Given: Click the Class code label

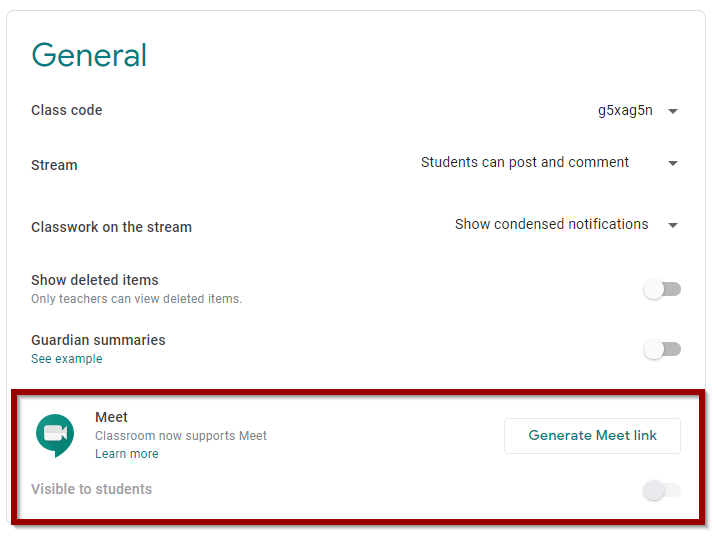Looking at the screenshot, I should [x=67, y=110].
